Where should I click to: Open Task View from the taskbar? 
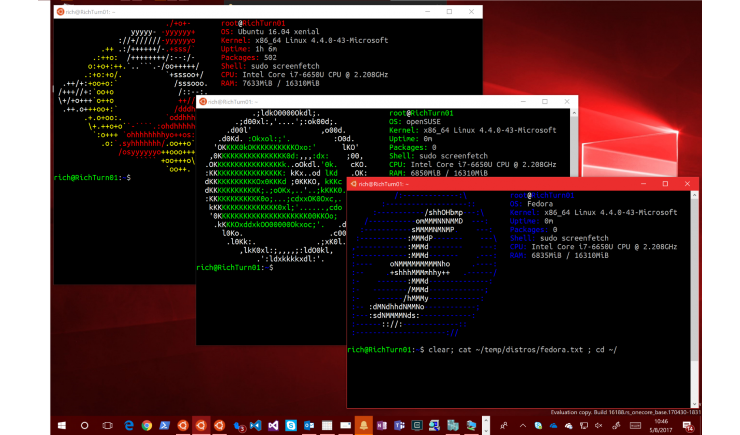(107, 425)
